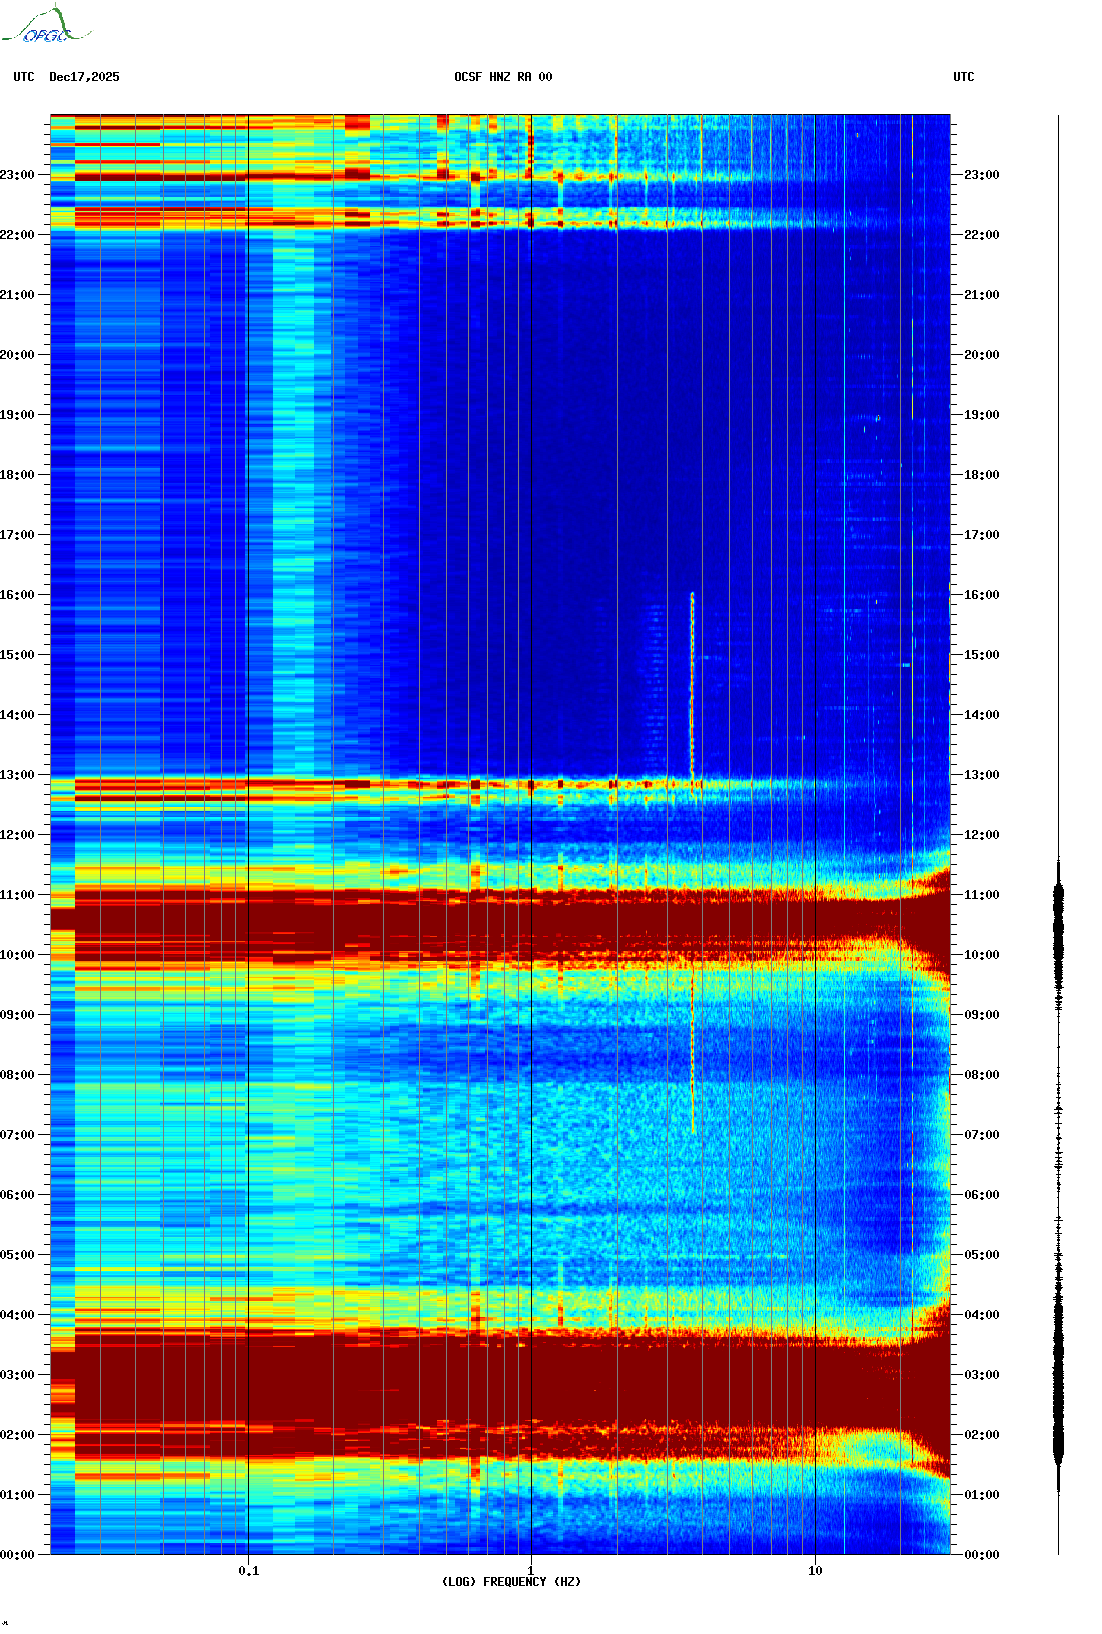Click the Dec17,2025 date label

(x=84, y=77)
